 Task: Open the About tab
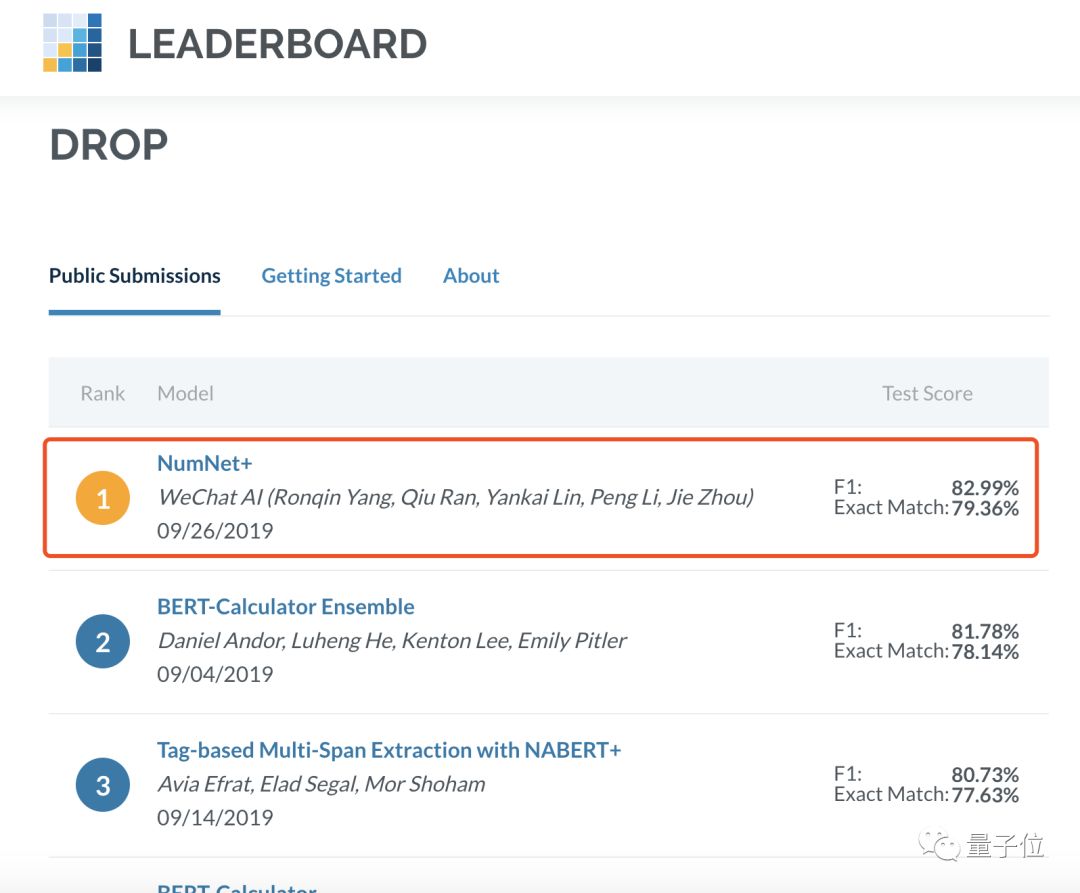[471, 276]
